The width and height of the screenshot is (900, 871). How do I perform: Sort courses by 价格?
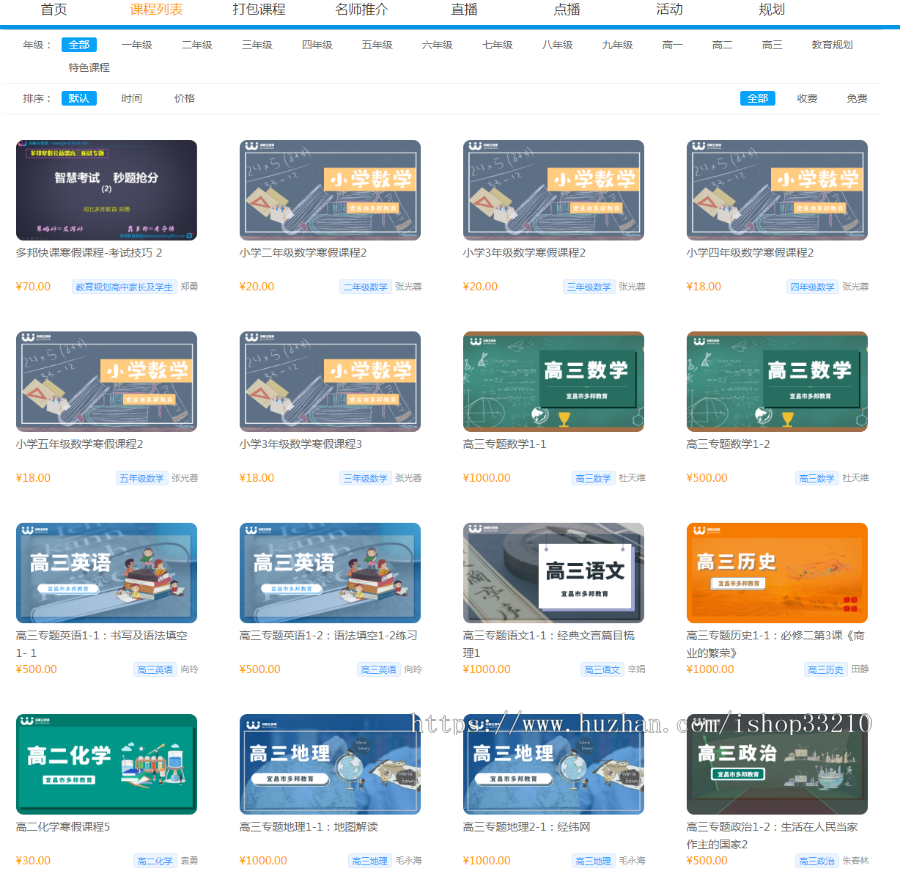[x=184, y=98]
